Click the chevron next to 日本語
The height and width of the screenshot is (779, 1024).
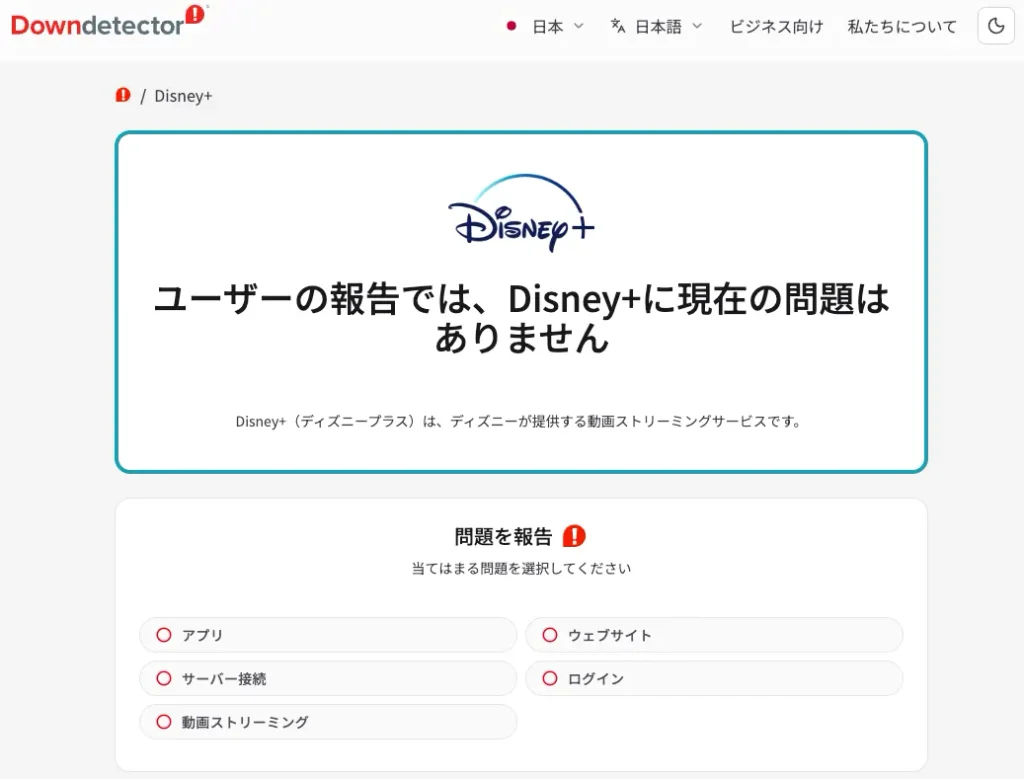pos(697,26)
